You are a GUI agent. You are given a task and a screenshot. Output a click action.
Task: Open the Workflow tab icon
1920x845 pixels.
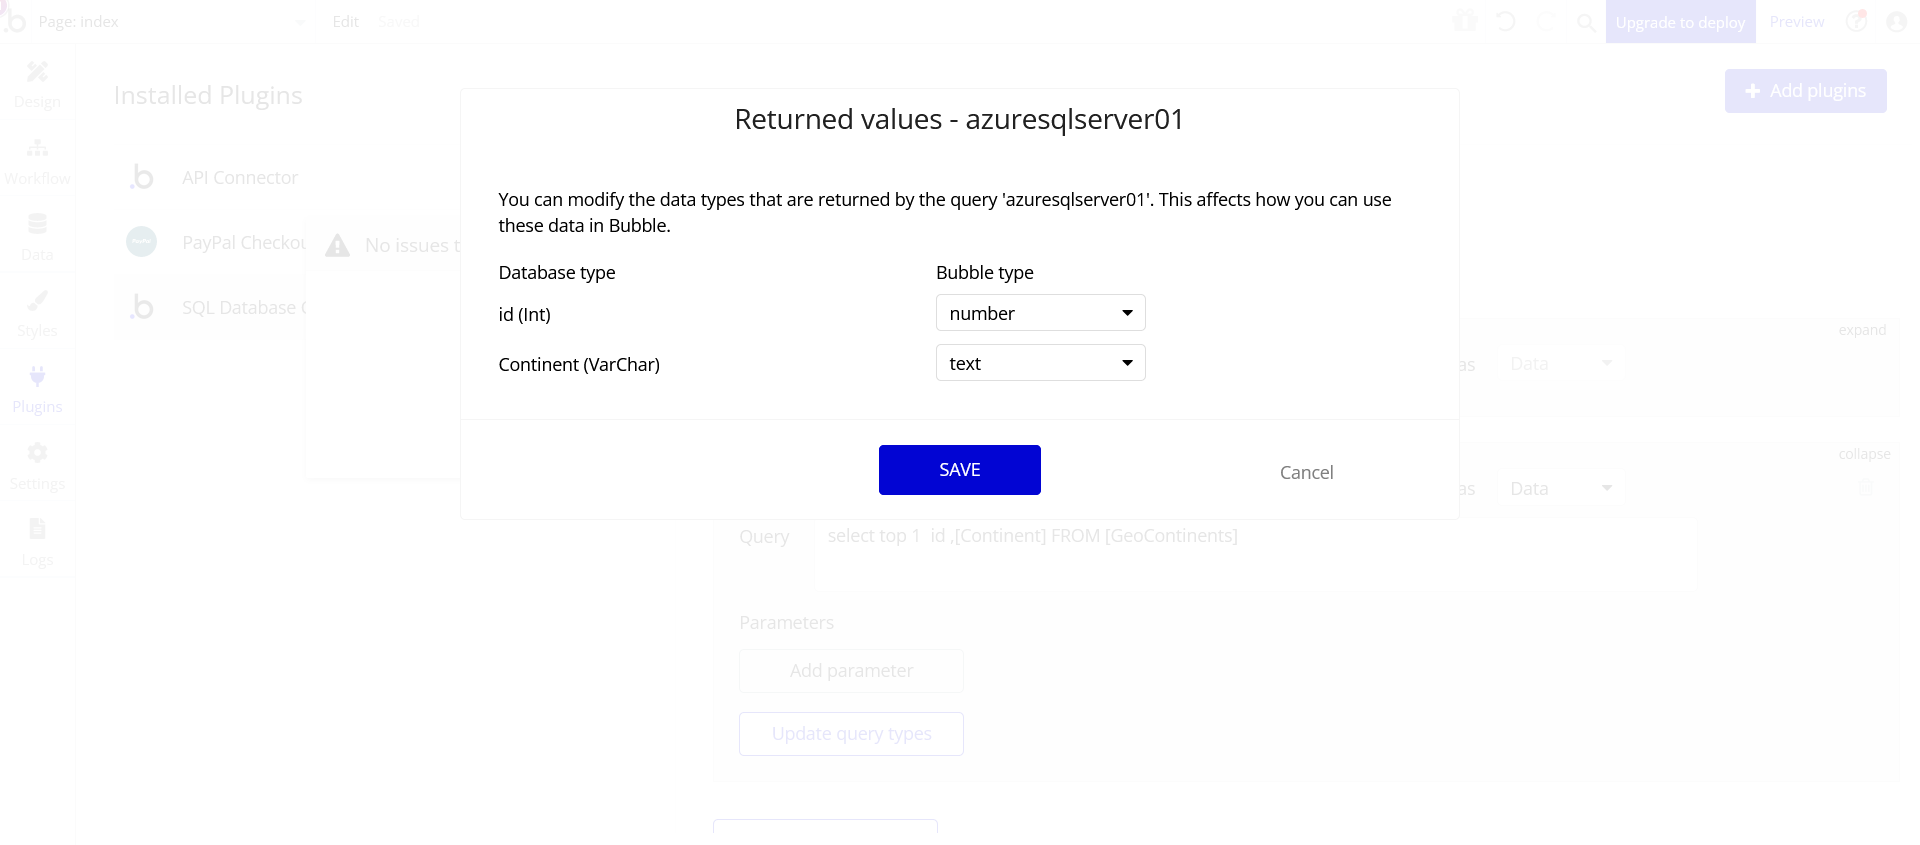[x=37, y=148]
